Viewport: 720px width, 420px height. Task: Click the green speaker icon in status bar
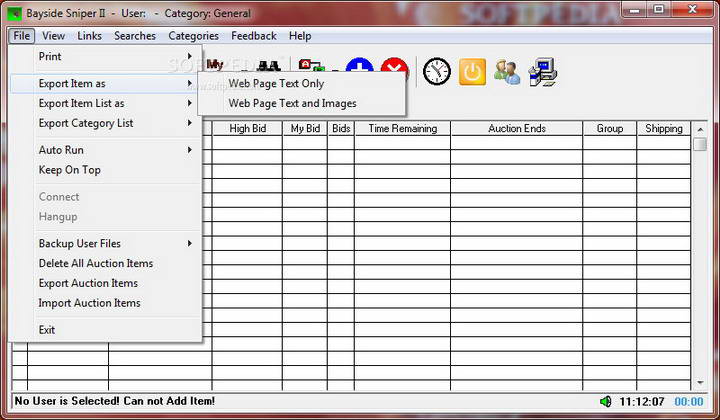point(606,402)
